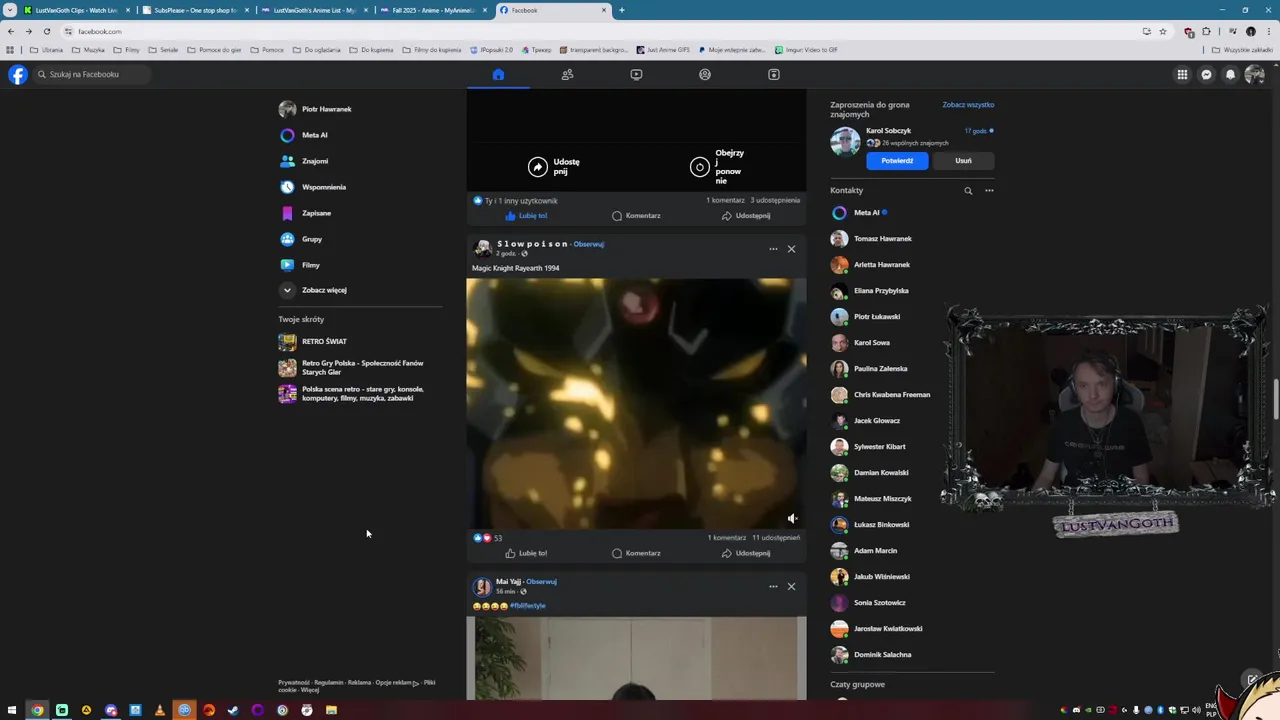Open the notifications bell icon
This screenshot has height=720, width=1280.
pos(1231,74)
